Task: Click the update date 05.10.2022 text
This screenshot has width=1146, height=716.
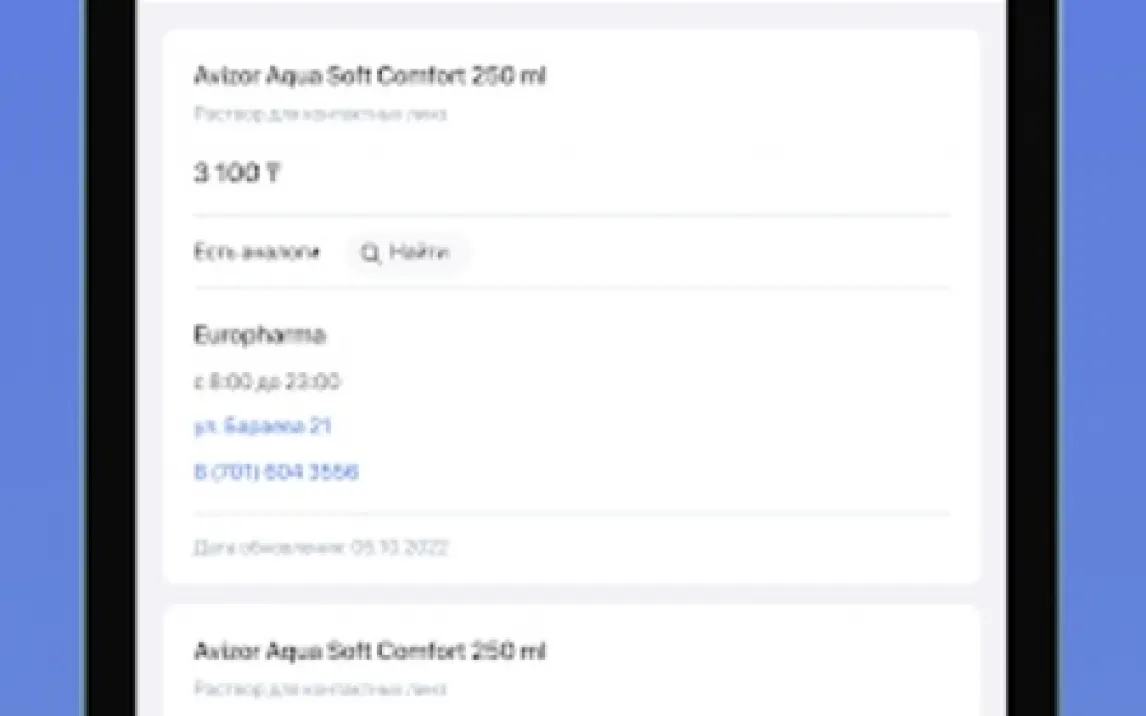Action: [x=320, y=547]
